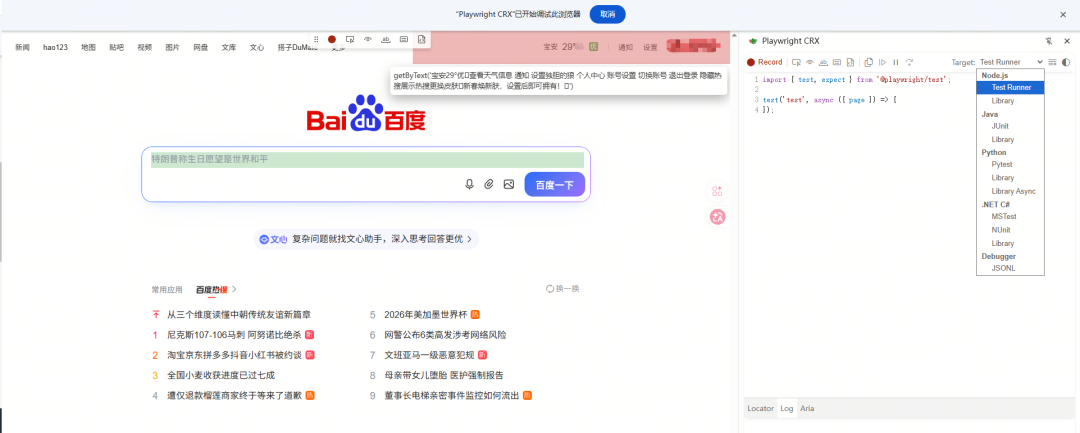The image size is (1080, 433).
Task: Click assert value icon on floating overlay toolbar
Action: (404, 40)
